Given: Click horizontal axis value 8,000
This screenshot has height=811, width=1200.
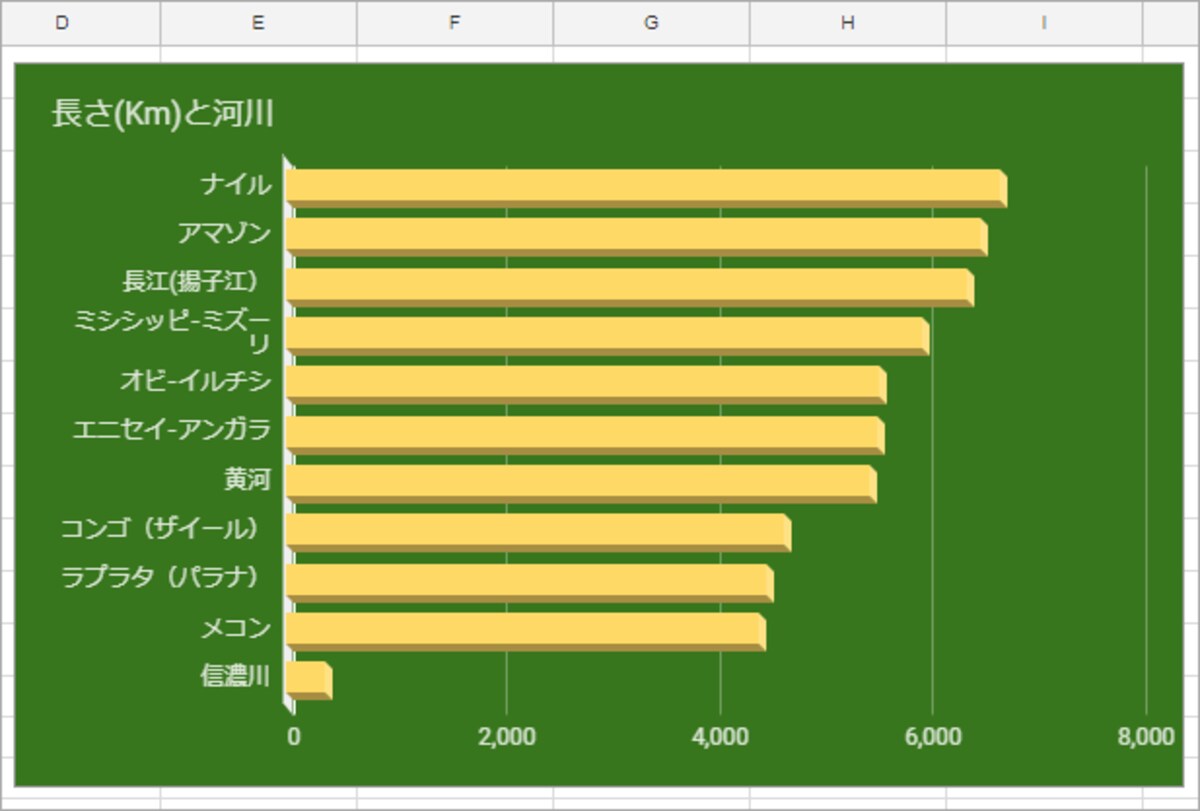Looking at the screenshot, I should (x=1146, y=737).
